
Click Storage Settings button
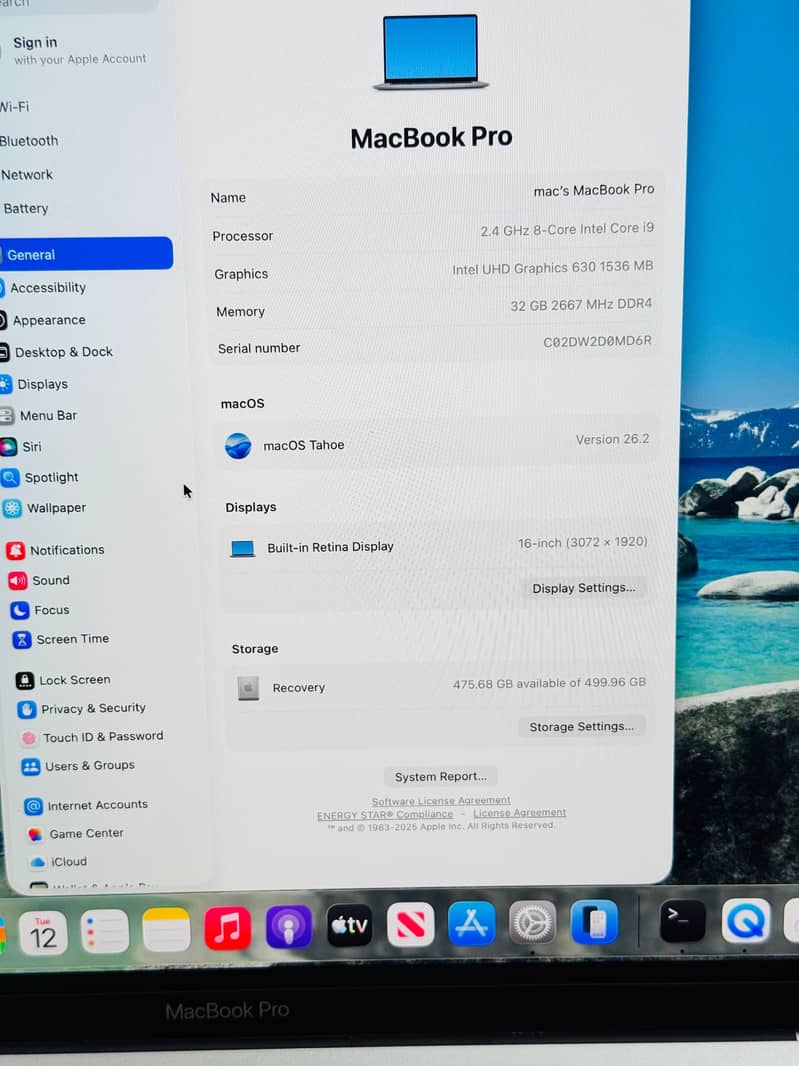[x=581, y=727]
